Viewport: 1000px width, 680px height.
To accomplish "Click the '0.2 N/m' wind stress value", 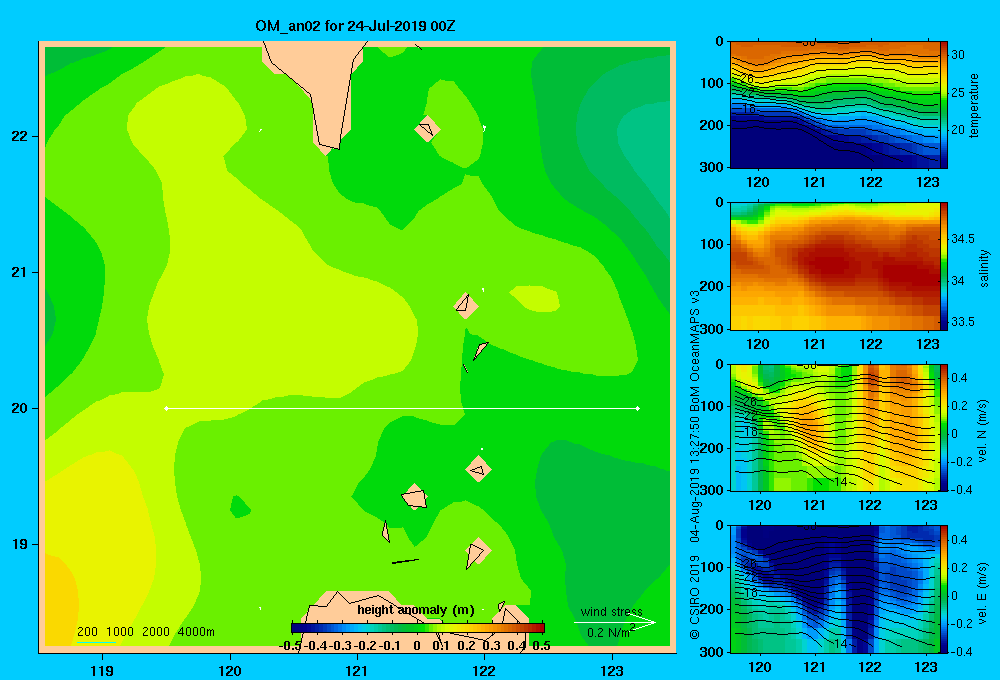I will tap(610, 632).
